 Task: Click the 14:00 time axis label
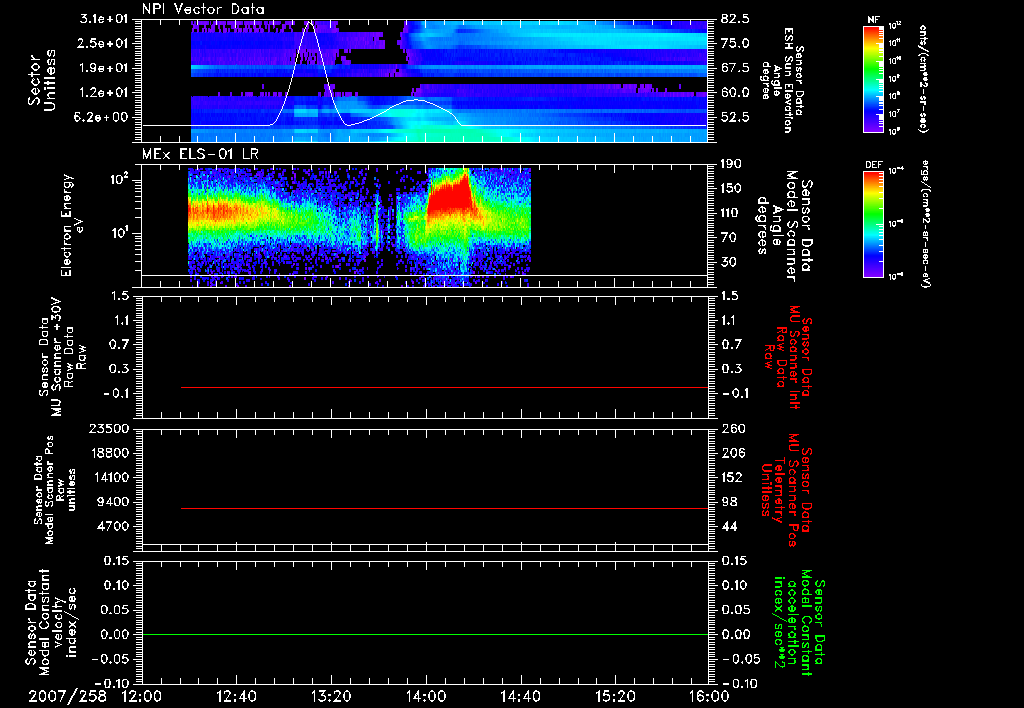(x=426, y=696)
